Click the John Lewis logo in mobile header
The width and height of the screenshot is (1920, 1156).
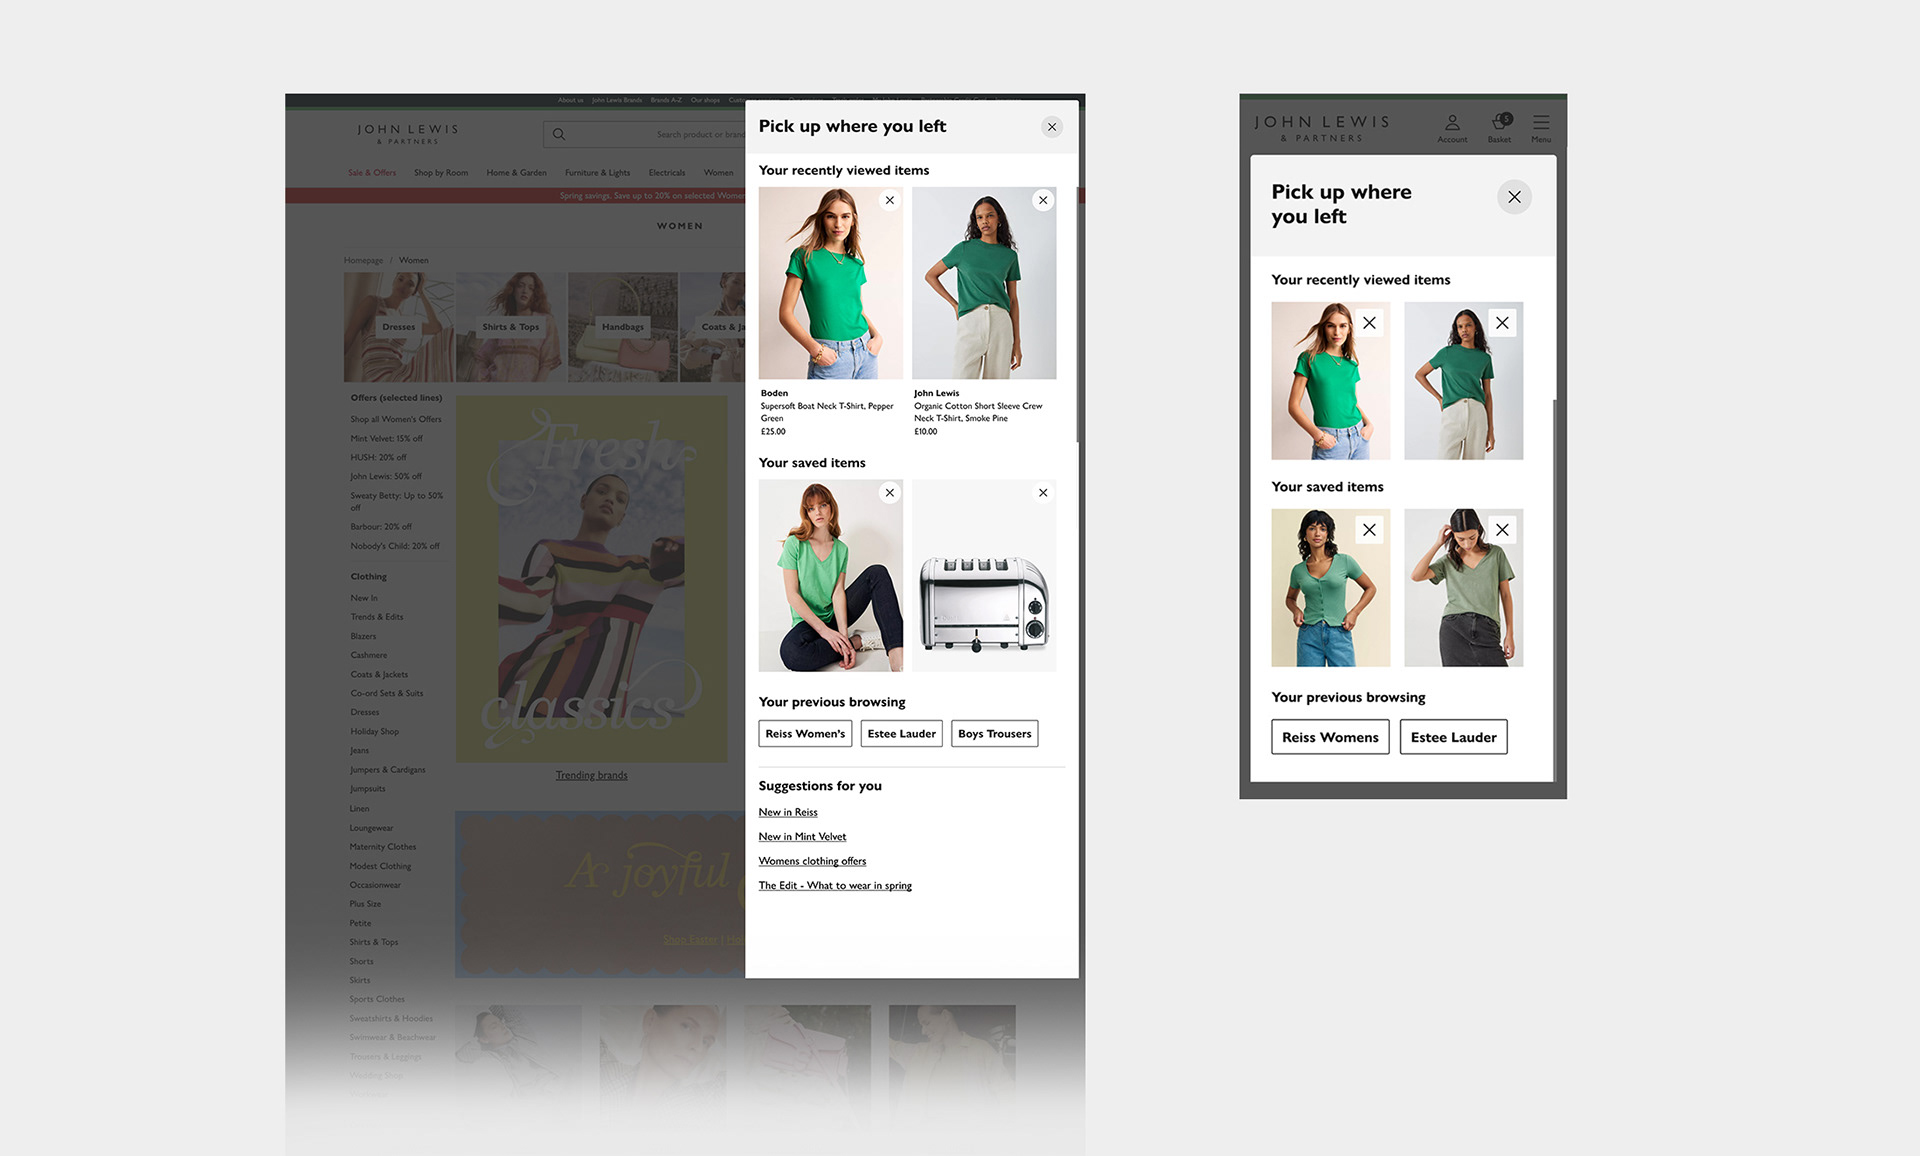click(x=1321, y=128)
